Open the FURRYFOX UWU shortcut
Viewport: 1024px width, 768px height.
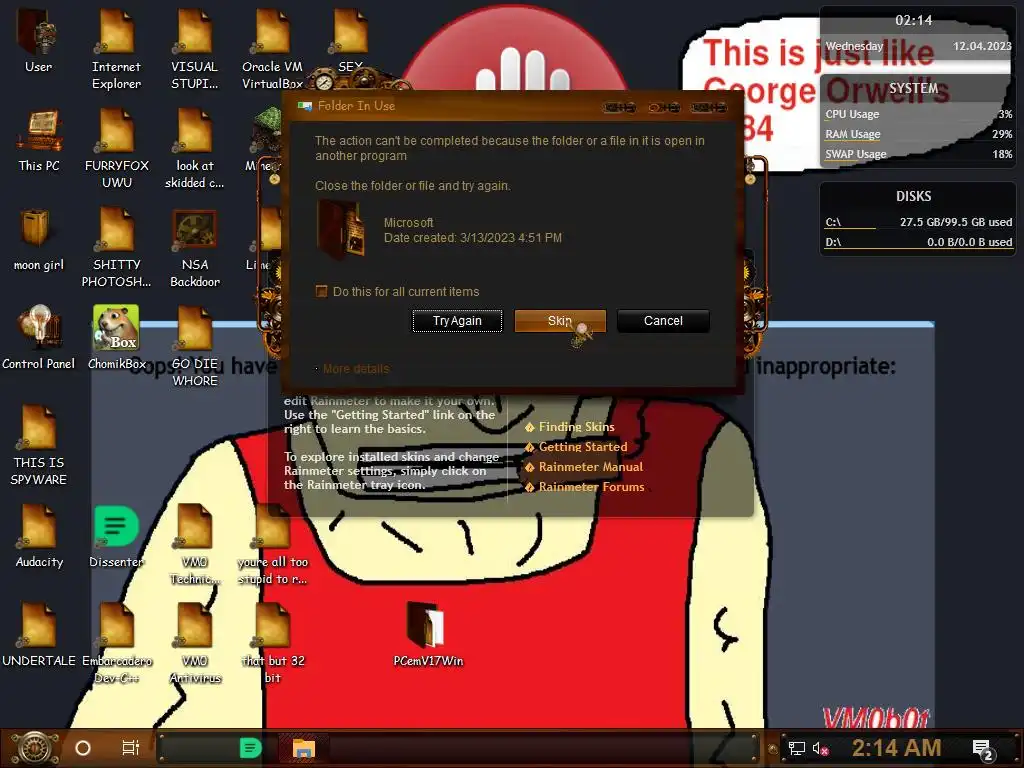(116, 148)
